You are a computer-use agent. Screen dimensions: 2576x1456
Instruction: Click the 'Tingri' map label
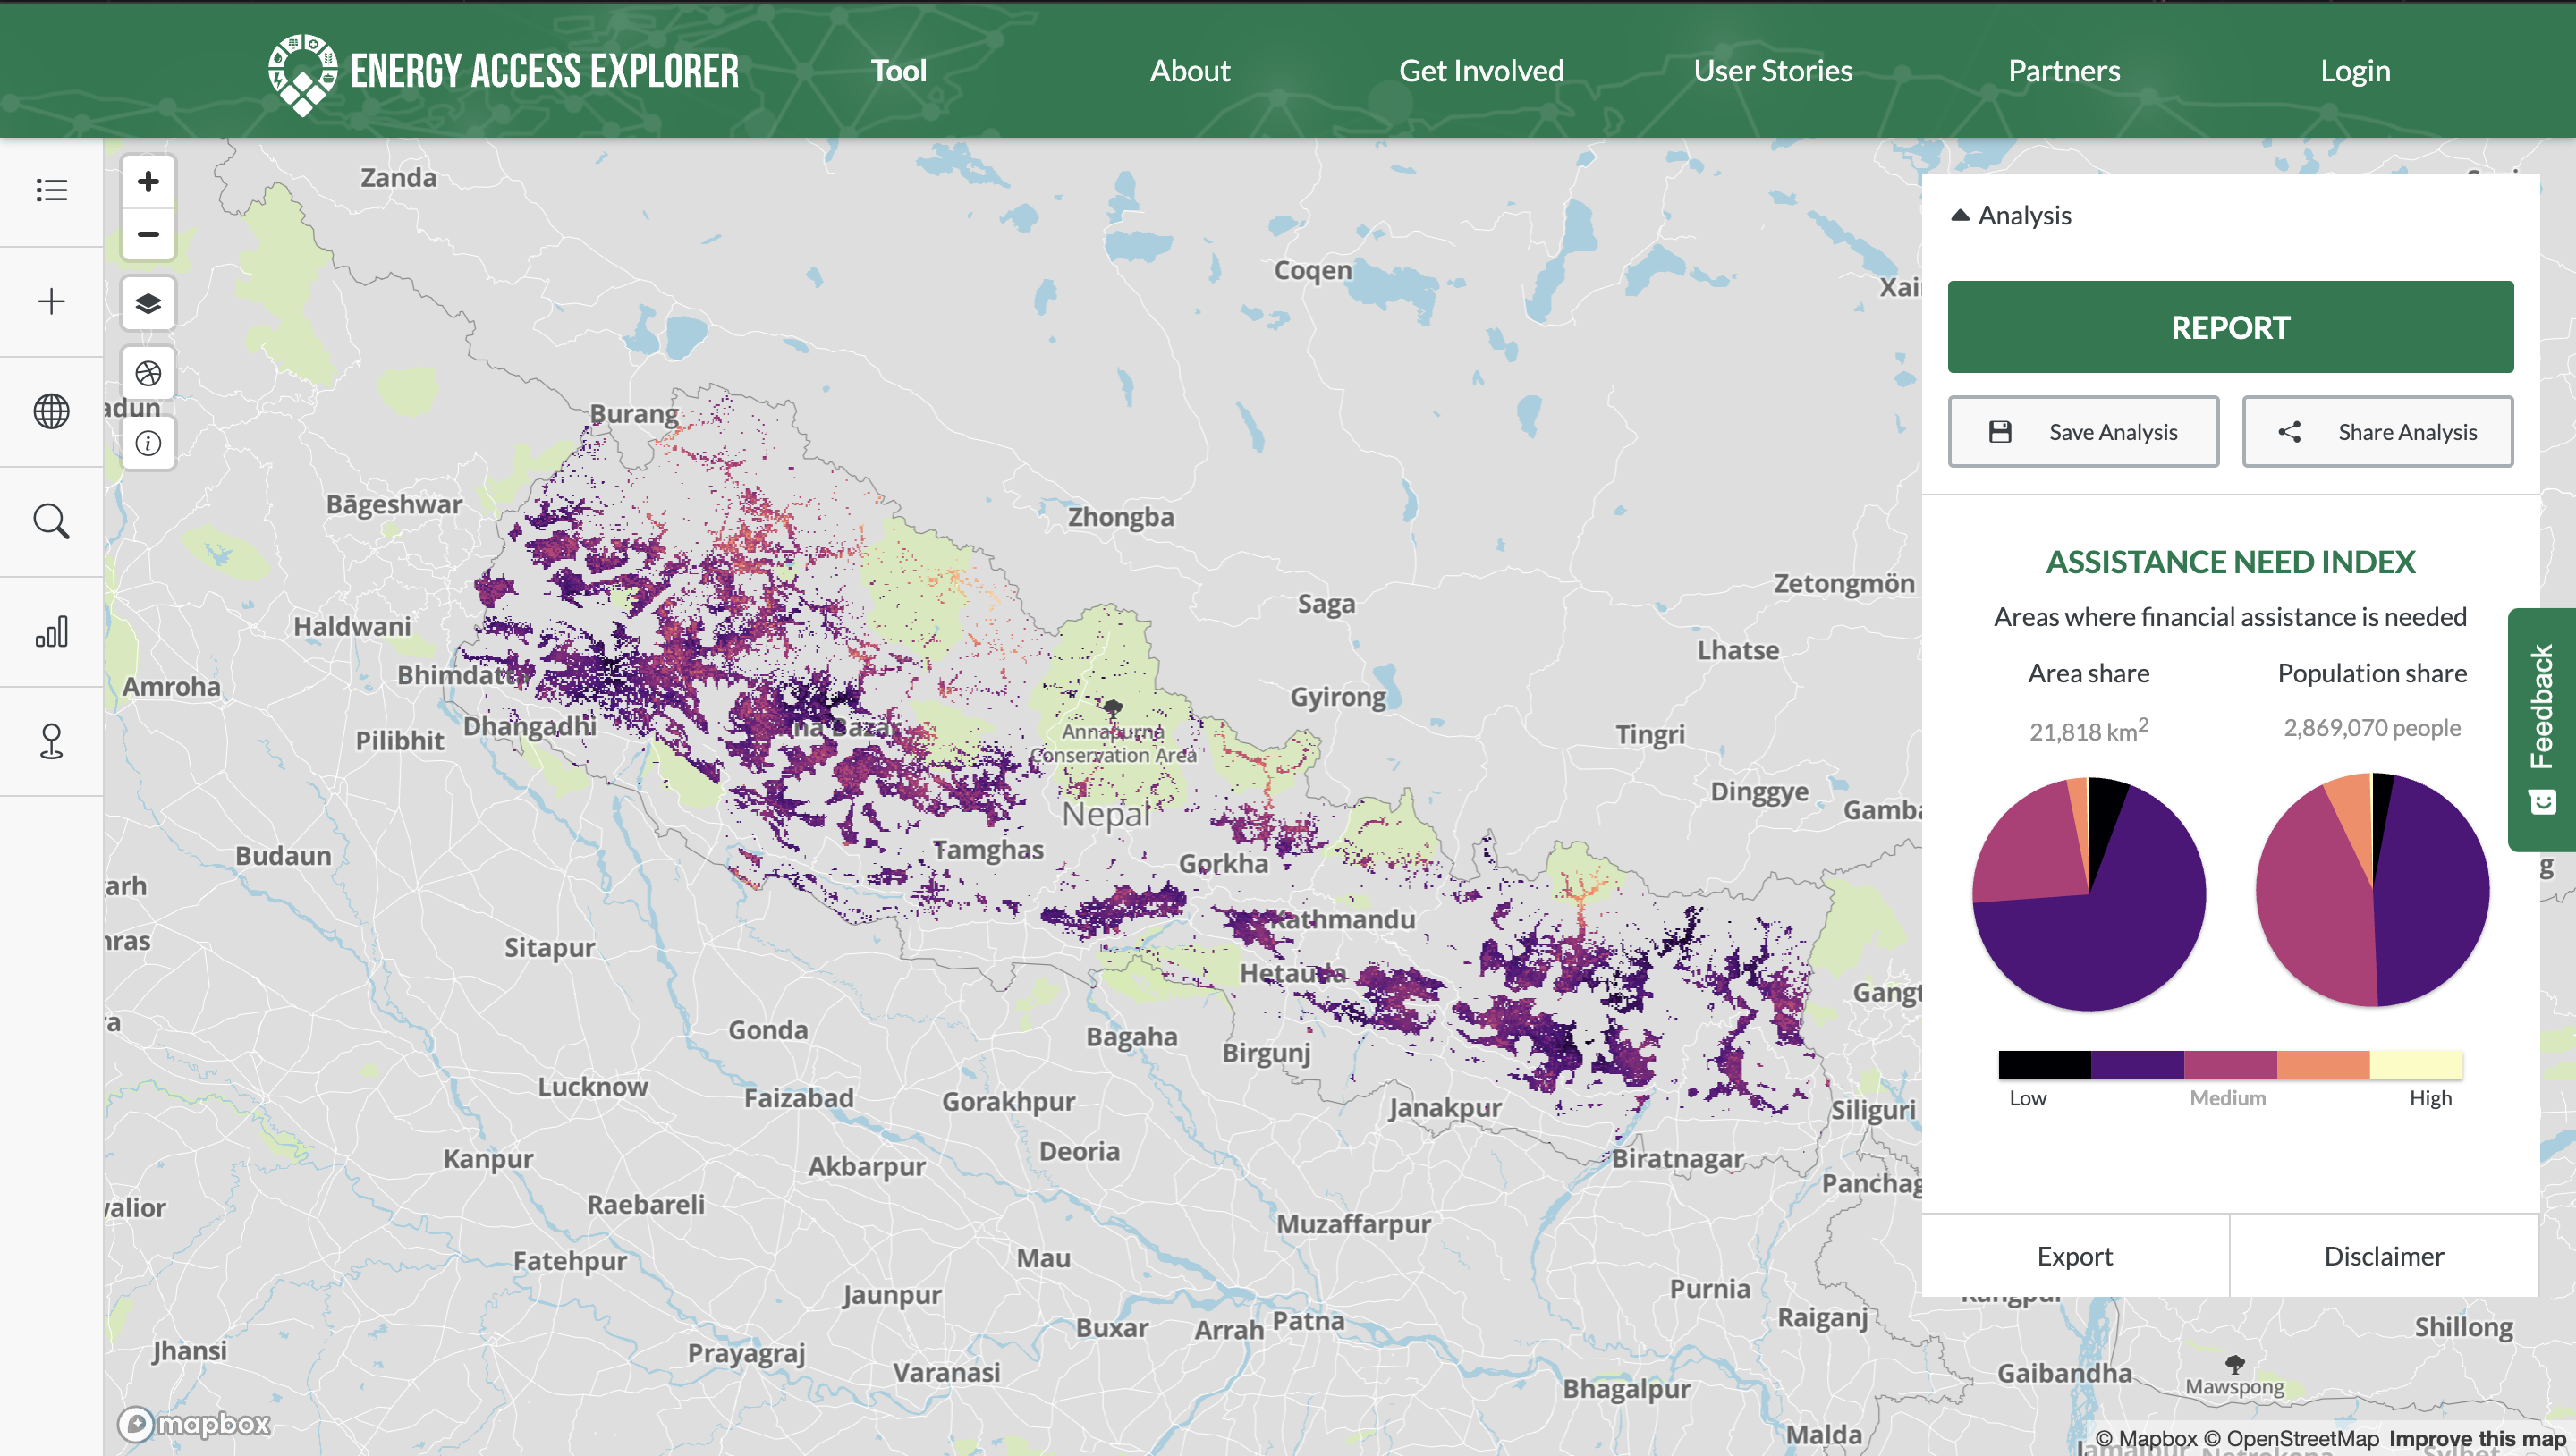[x=1650, y=735]
